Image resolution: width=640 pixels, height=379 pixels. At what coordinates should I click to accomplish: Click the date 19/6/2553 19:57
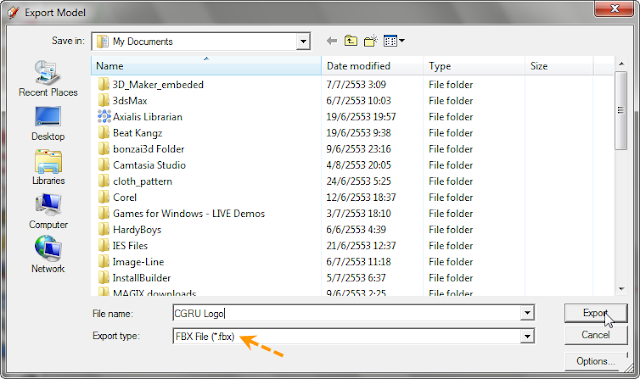click(361, 117)
